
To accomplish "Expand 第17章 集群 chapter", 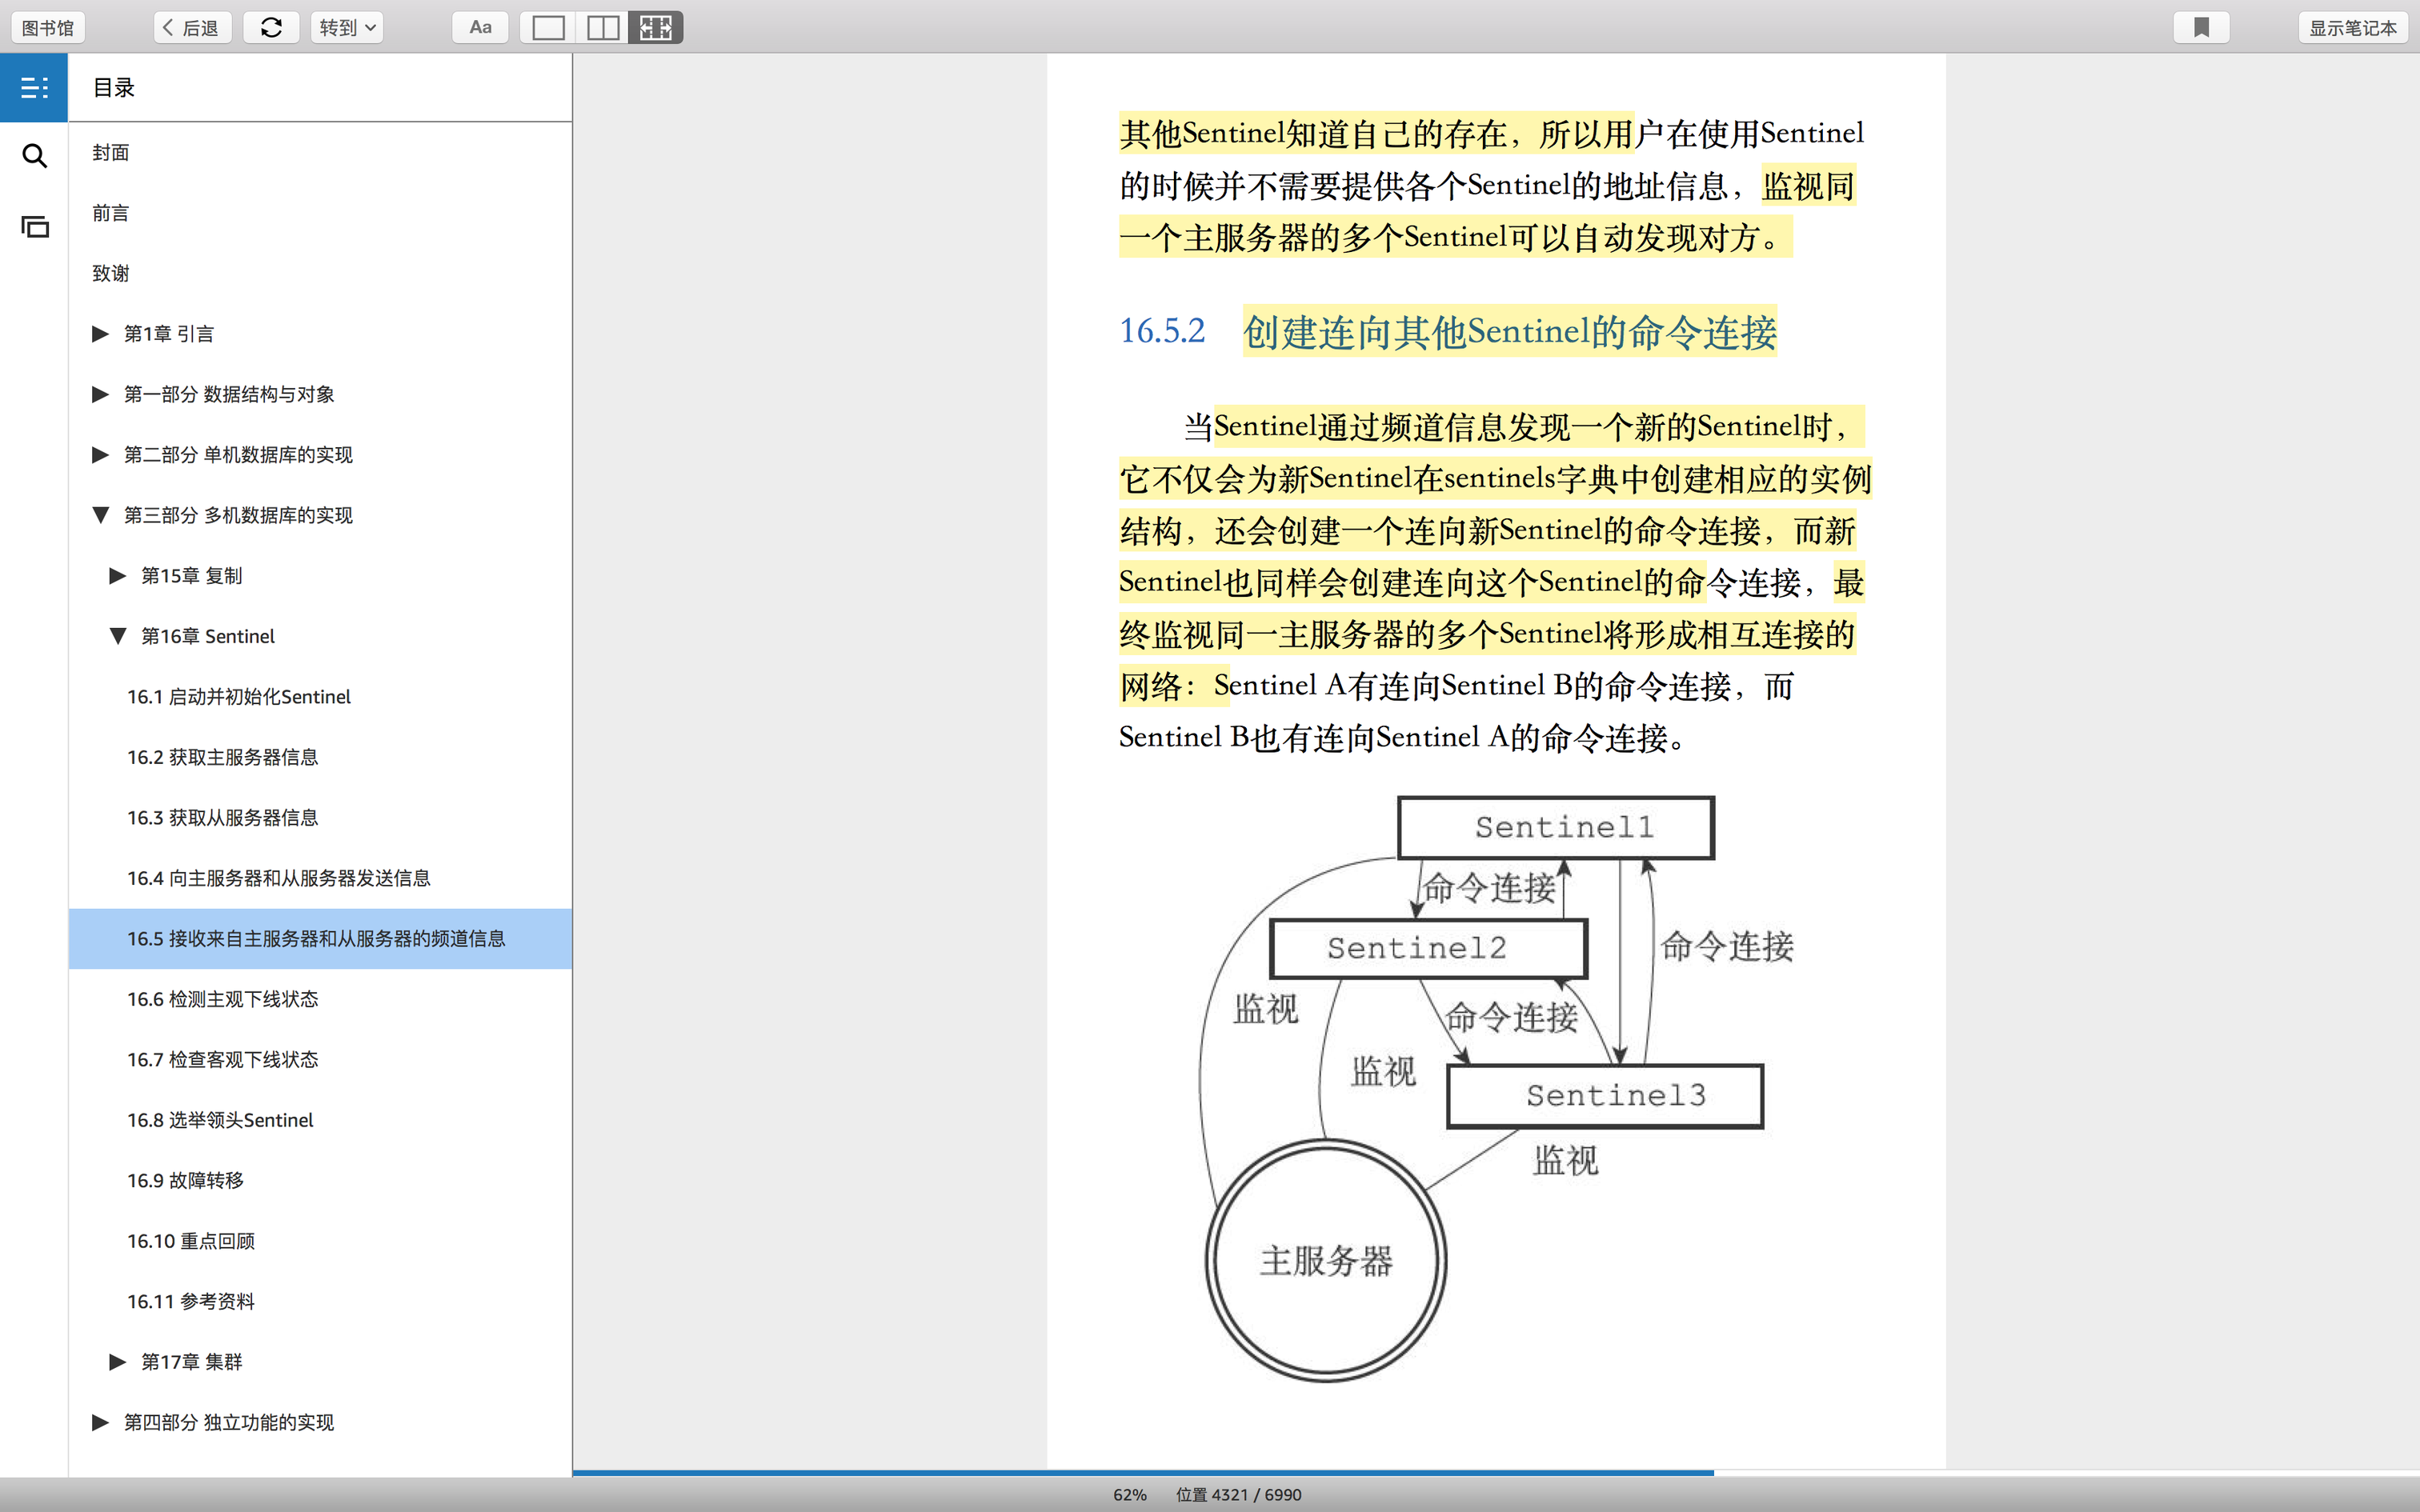I will 118,1362.
